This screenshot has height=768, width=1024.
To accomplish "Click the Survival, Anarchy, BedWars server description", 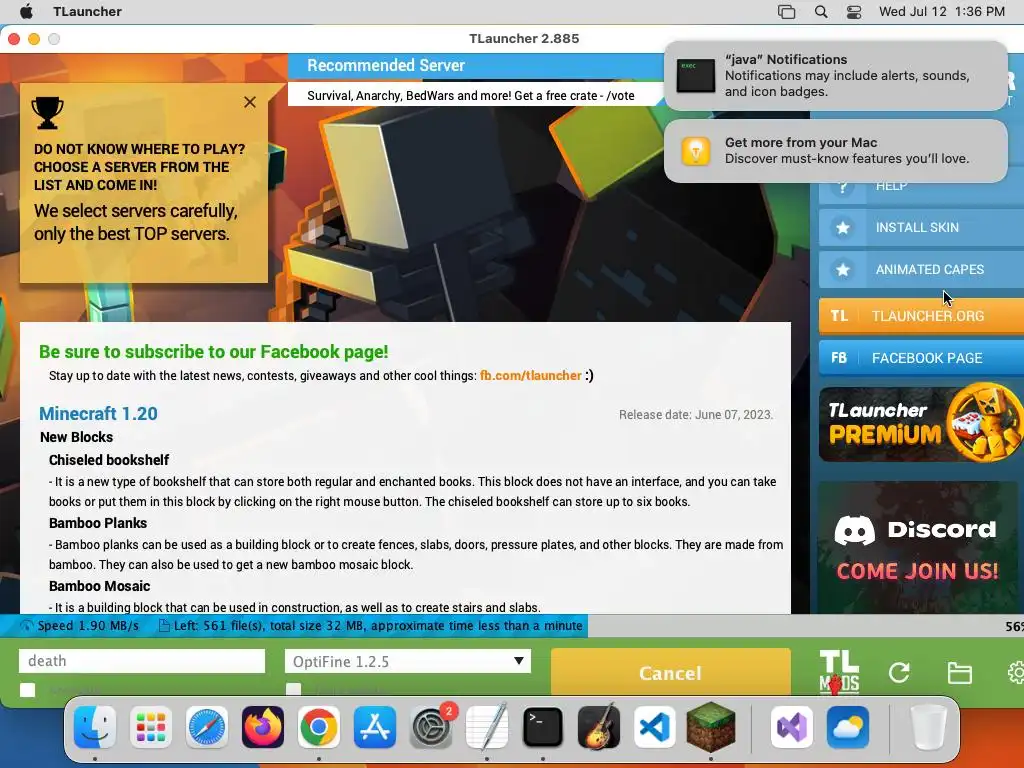I will click(471, 95).
